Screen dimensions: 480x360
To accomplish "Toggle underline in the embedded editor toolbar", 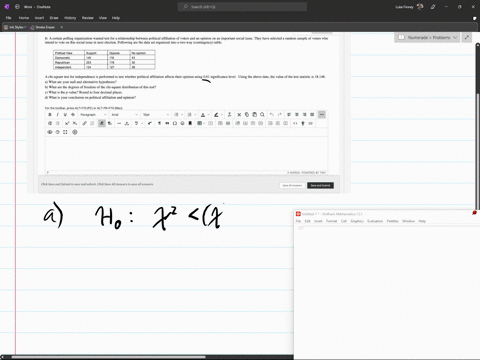I will 65,115.
